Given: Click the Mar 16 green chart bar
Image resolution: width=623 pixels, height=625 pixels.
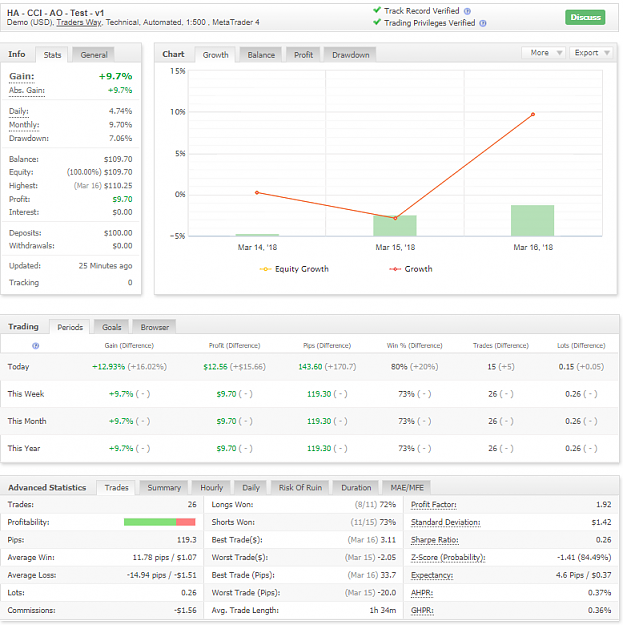Looking at the screenshot, I should pyautogui.click(x=533, y=220).
